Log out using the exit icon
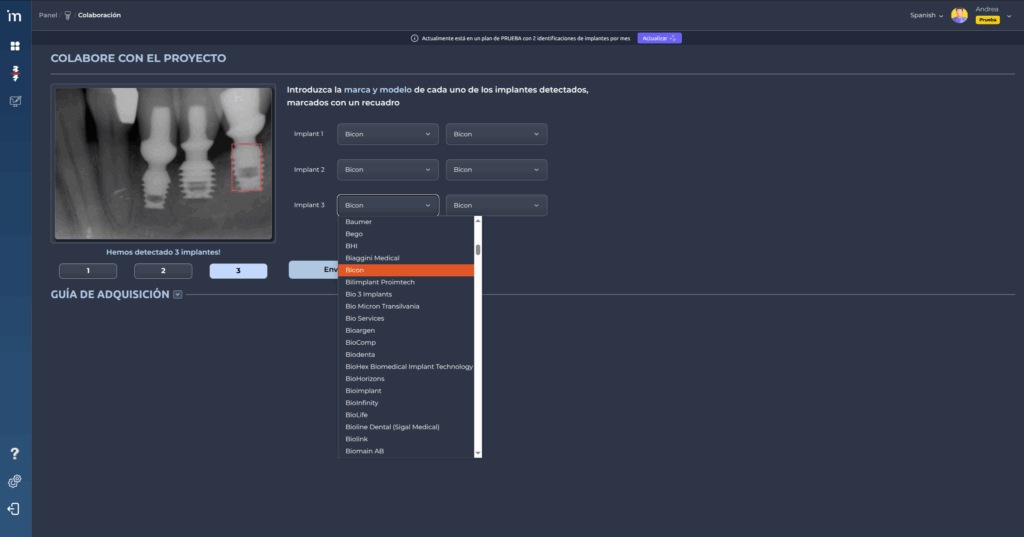This screenshot has width=1024, height=537. [15, 508]
